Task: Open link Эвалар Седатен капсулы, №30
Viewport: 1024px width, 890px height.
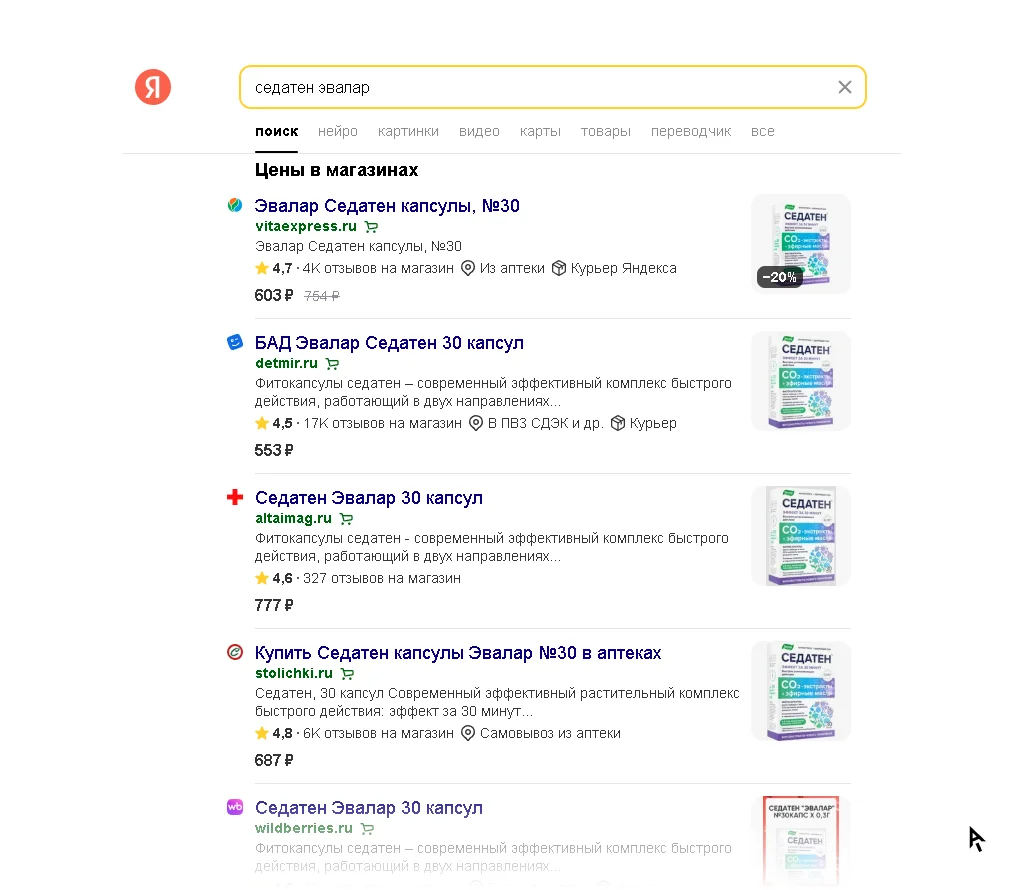Action: coord(387,206)
